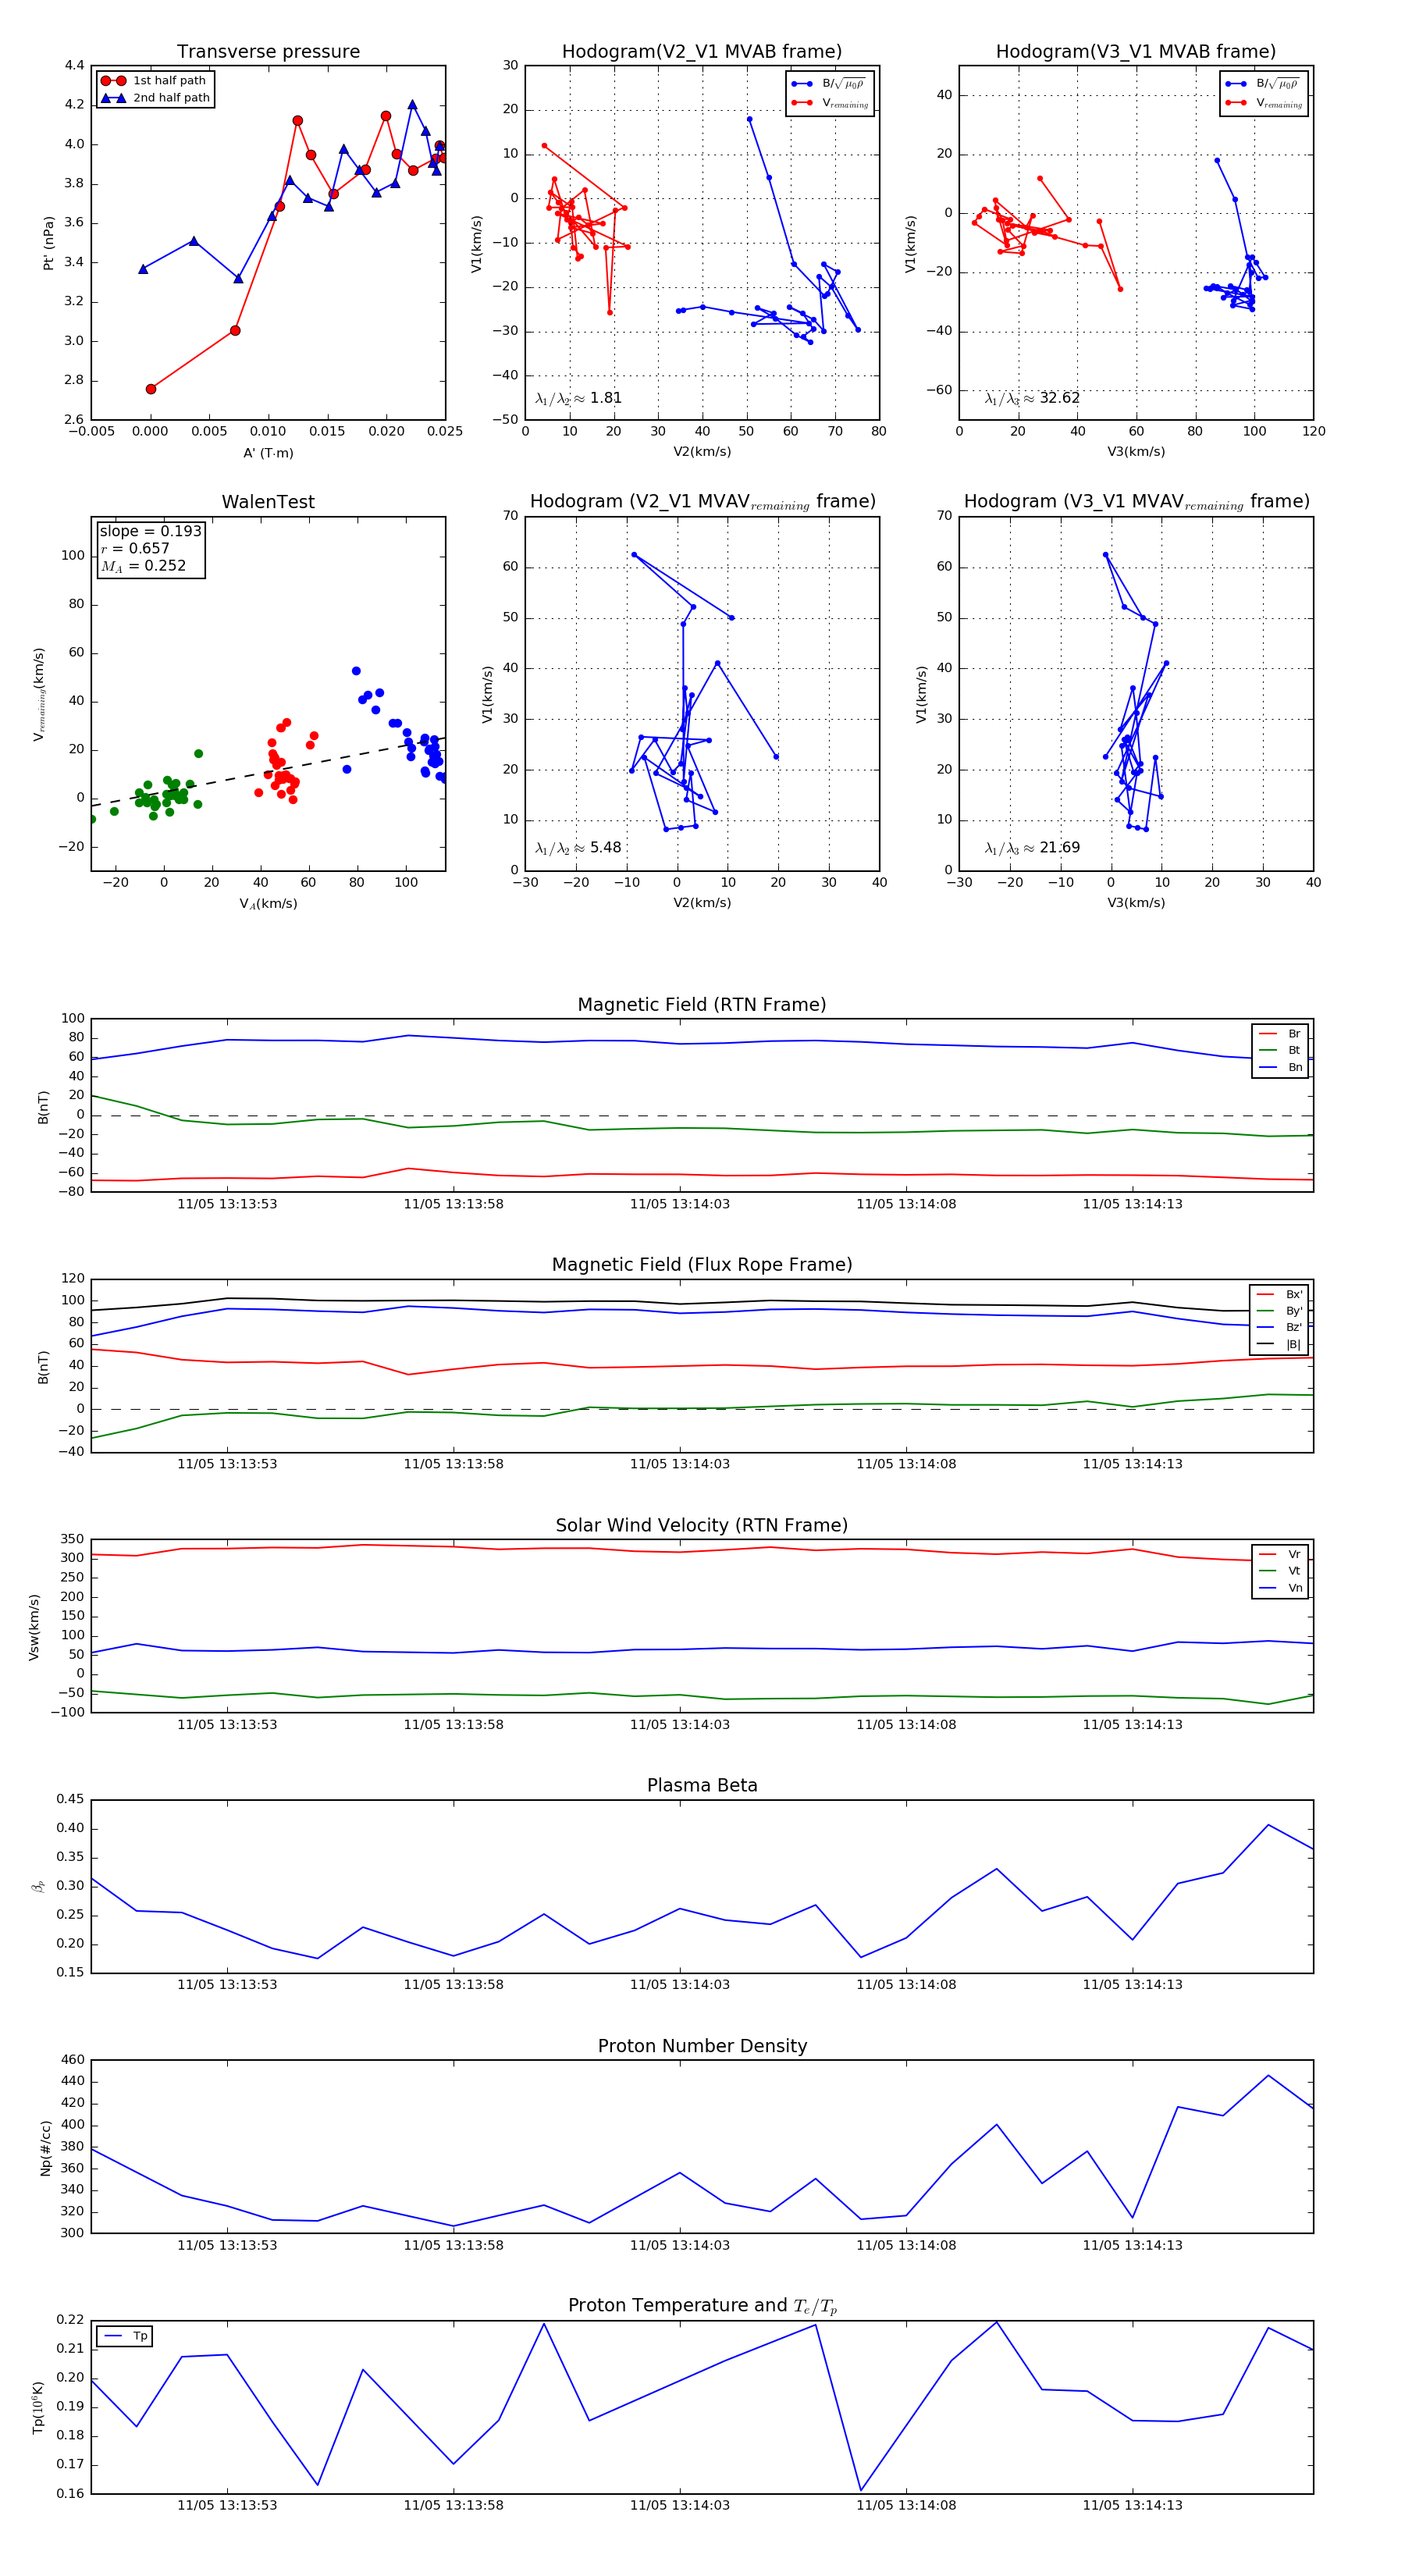The width and height of the screenshot is (1405, 2576).
Task: Select the 'Vn' legend entry
Action: tap(1280, 1588)
